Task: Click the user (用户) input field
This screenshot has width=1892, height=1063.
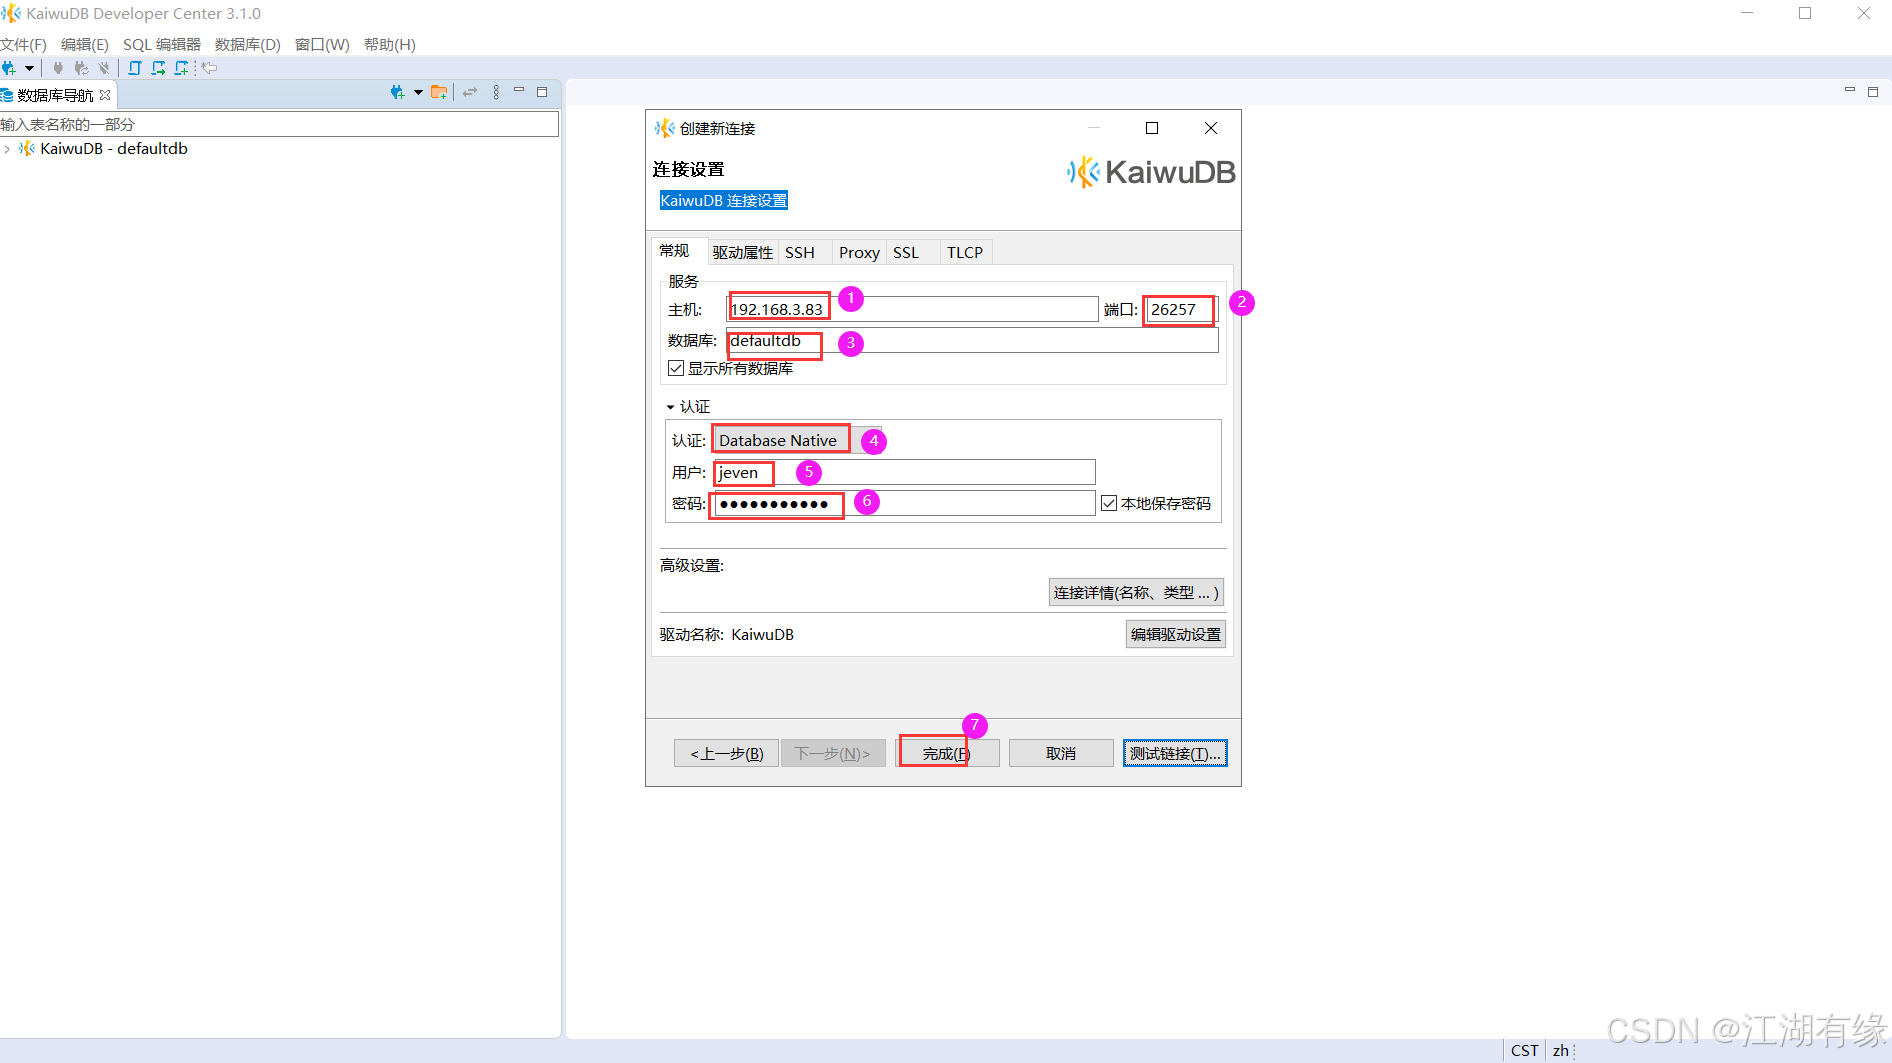Action: [x=904, y=472]
